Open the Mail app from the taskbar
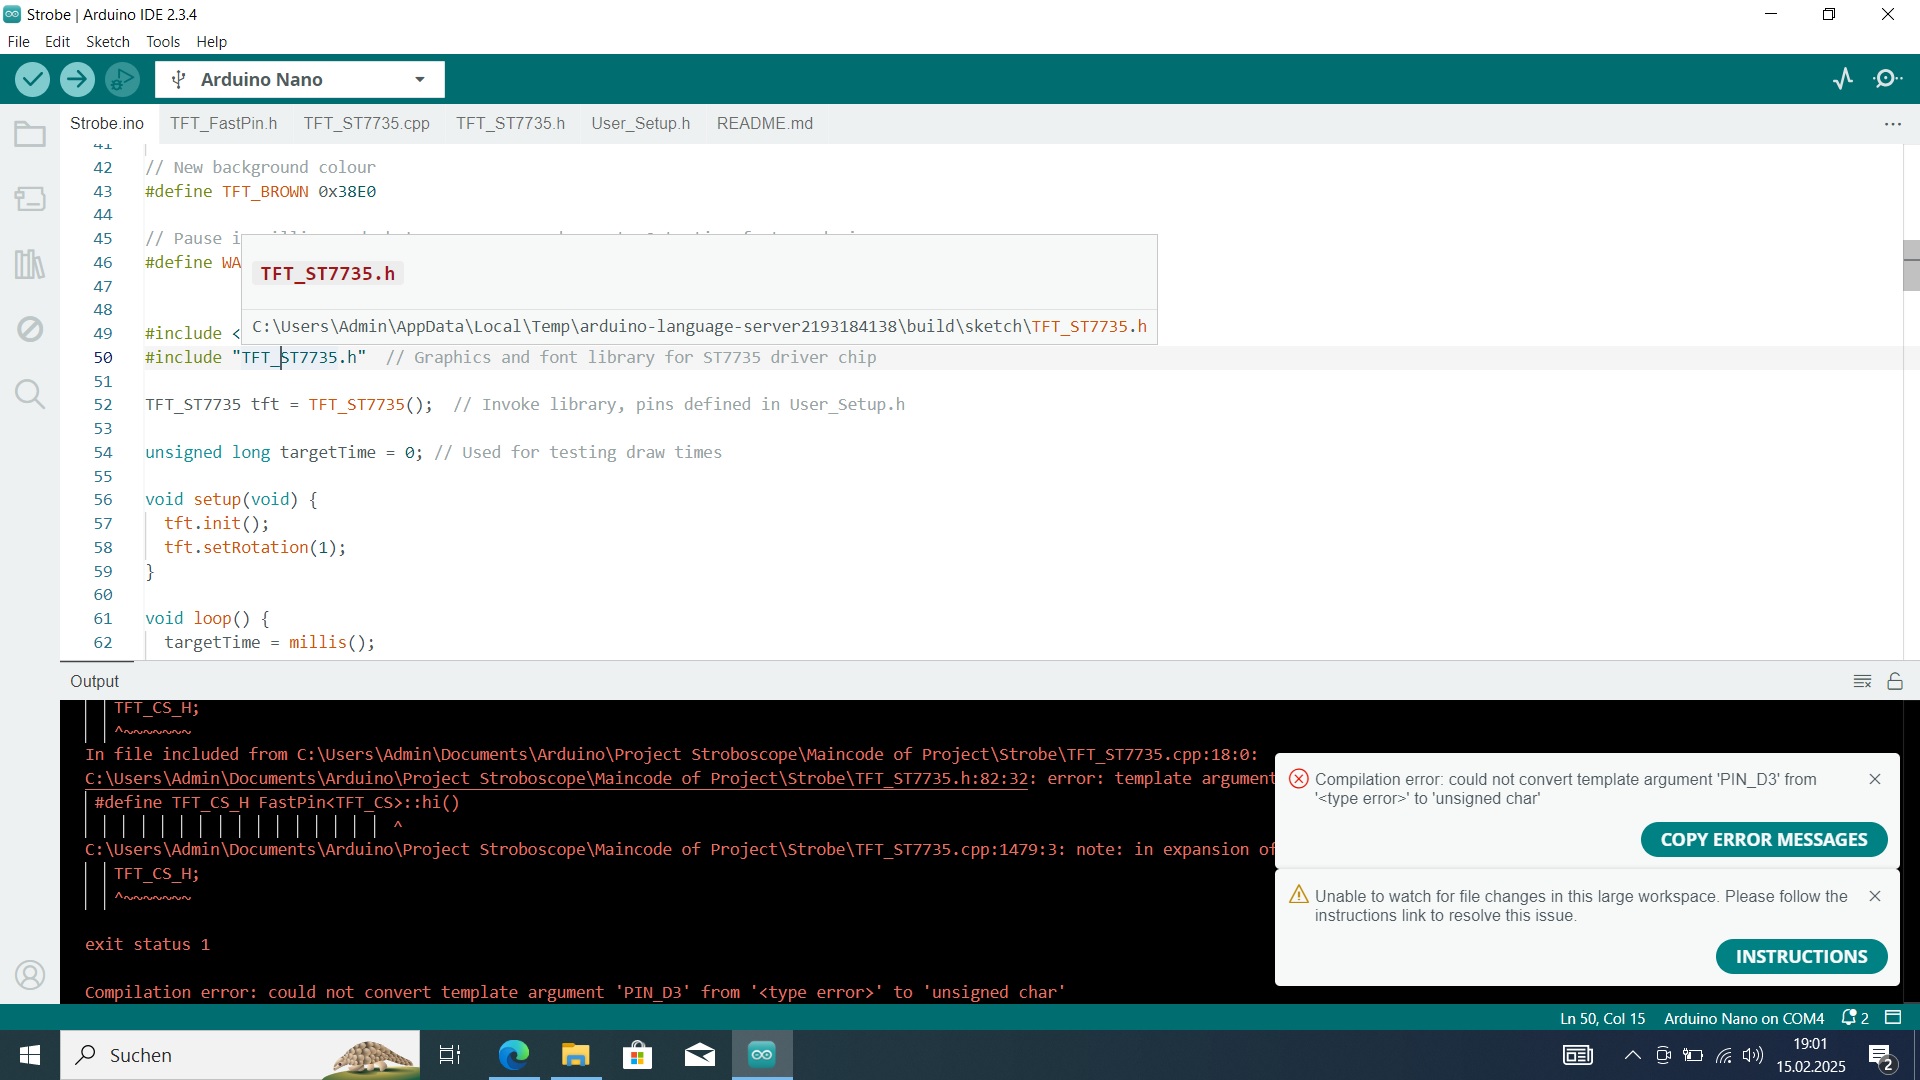The width and height of the screenshot is (1920, 1080). click(x=700, y=1055)
